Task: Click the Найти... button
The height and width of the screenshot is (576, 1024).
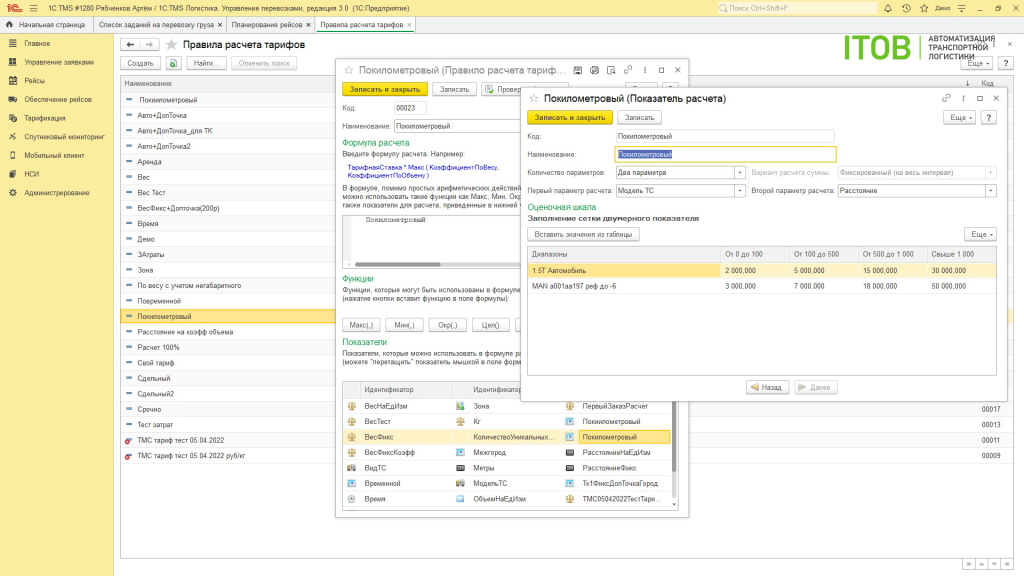Action: tap(206, 63)
